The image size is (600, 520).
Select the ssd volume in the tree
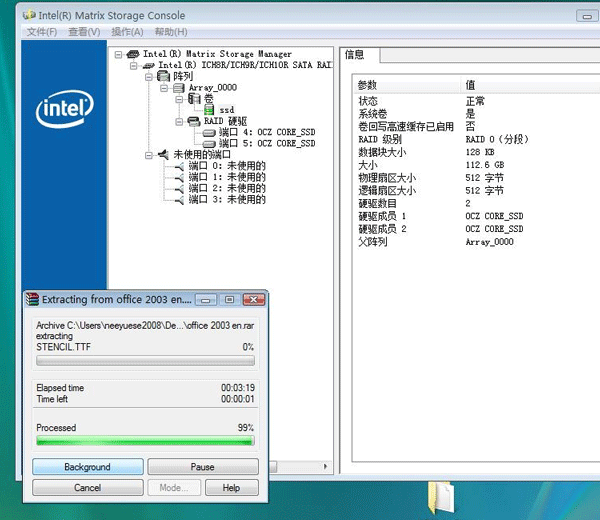(227, 110)
